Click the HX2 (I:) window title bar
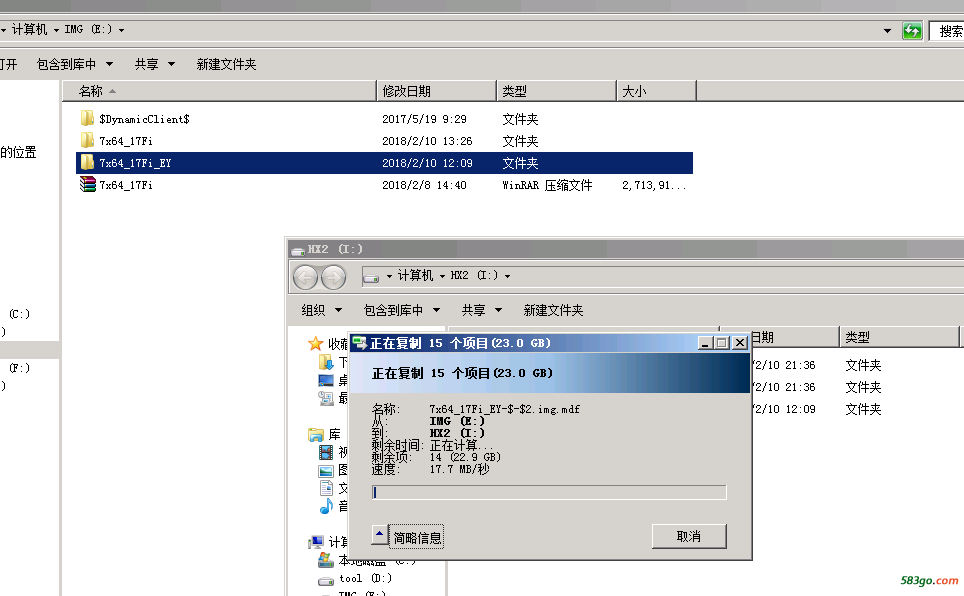This screenshot has width=964, height=596. (626, 249)
